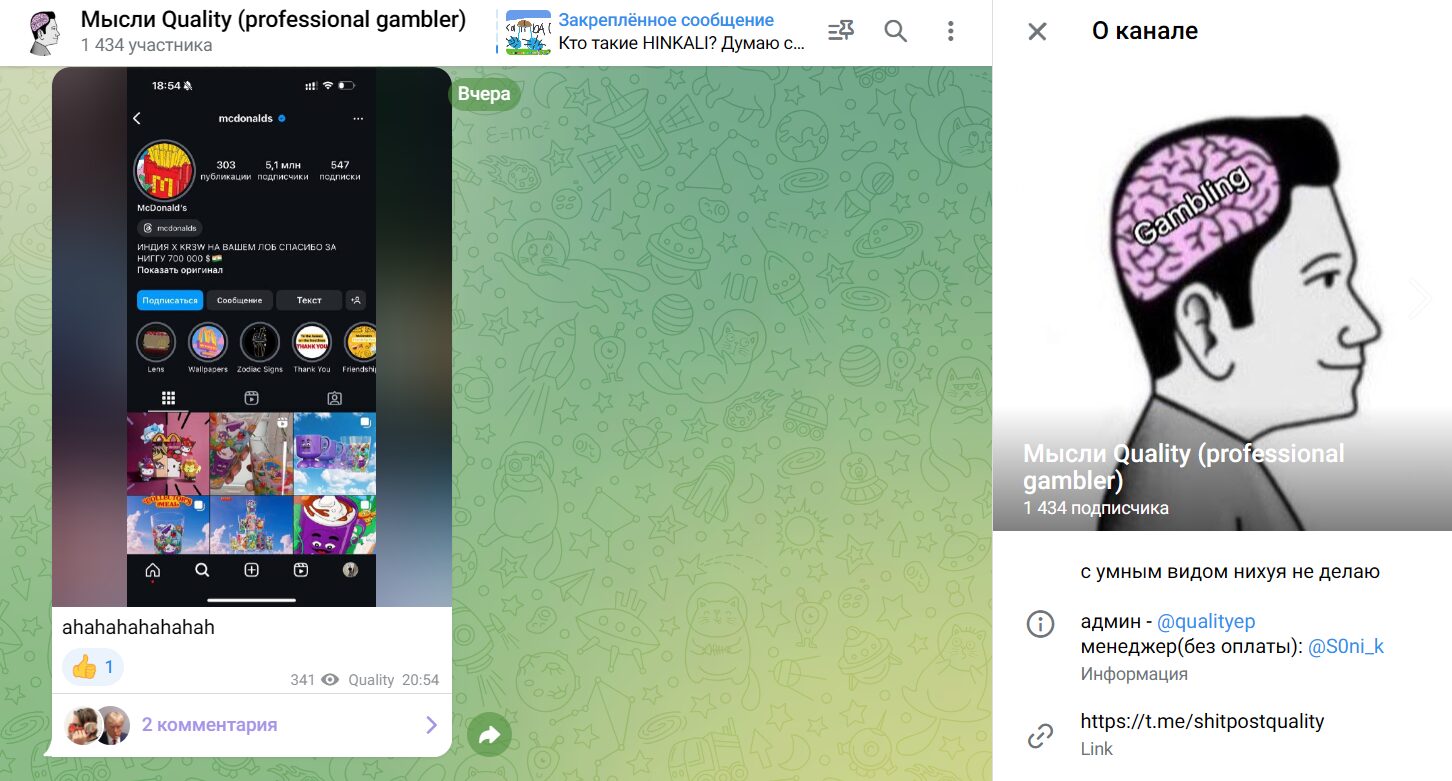Click the Вчера date badge

click(x=484, y=94)
